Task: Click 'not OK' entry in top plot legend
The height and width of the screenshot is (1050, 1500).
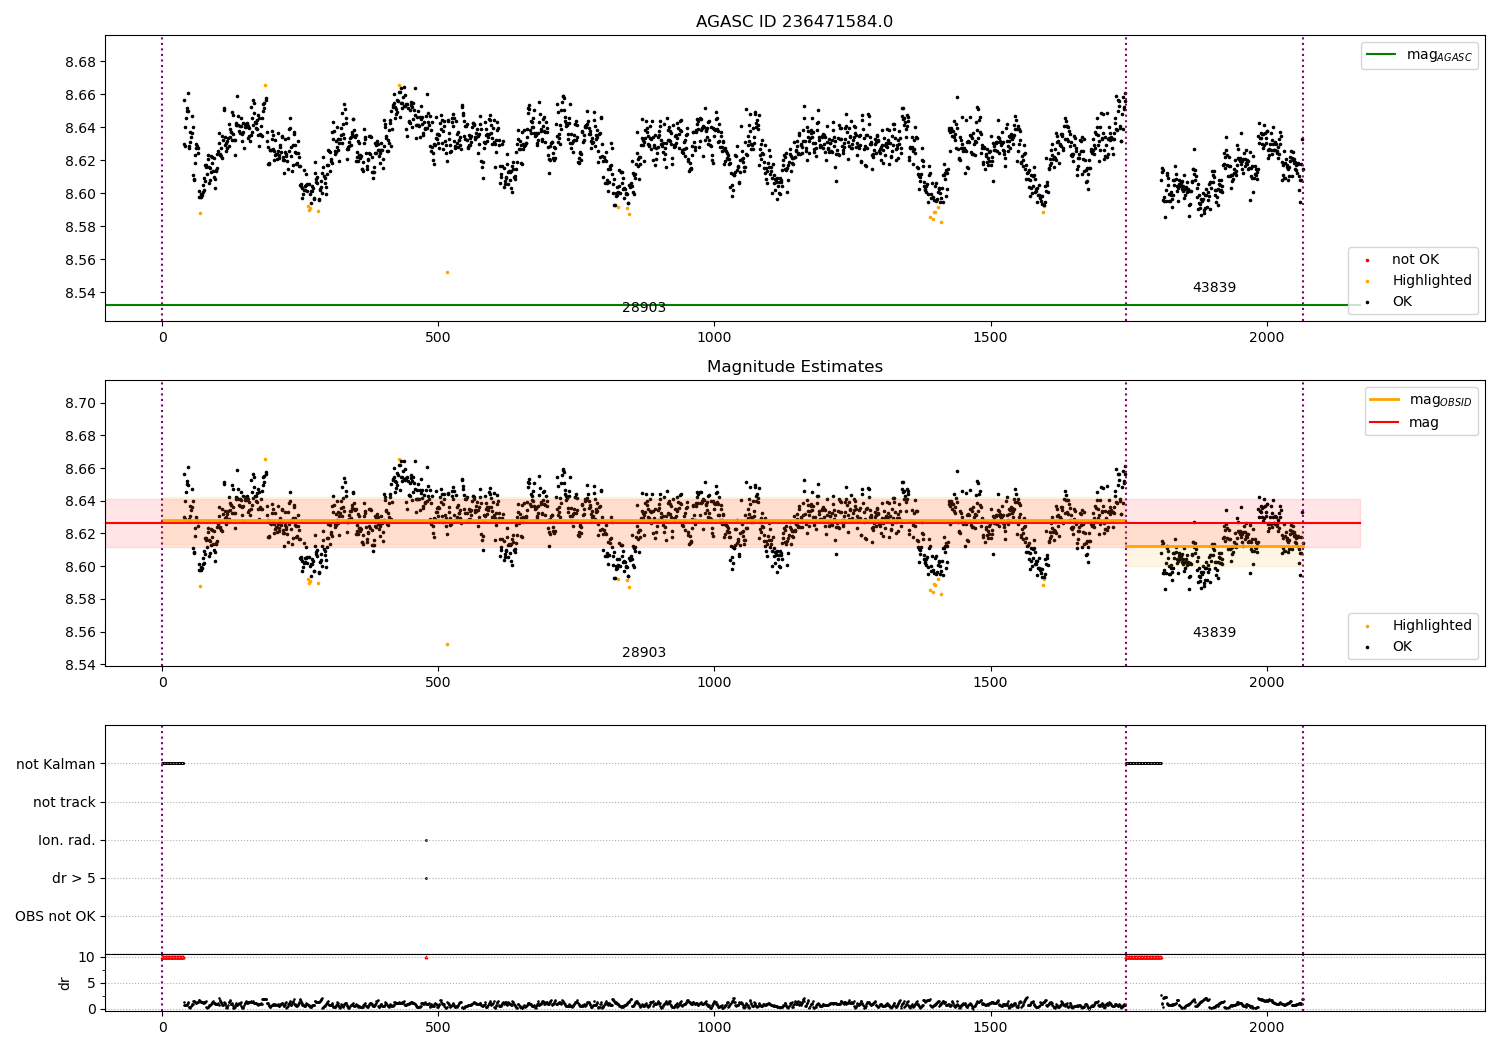Action: (x=1414, y=260)
